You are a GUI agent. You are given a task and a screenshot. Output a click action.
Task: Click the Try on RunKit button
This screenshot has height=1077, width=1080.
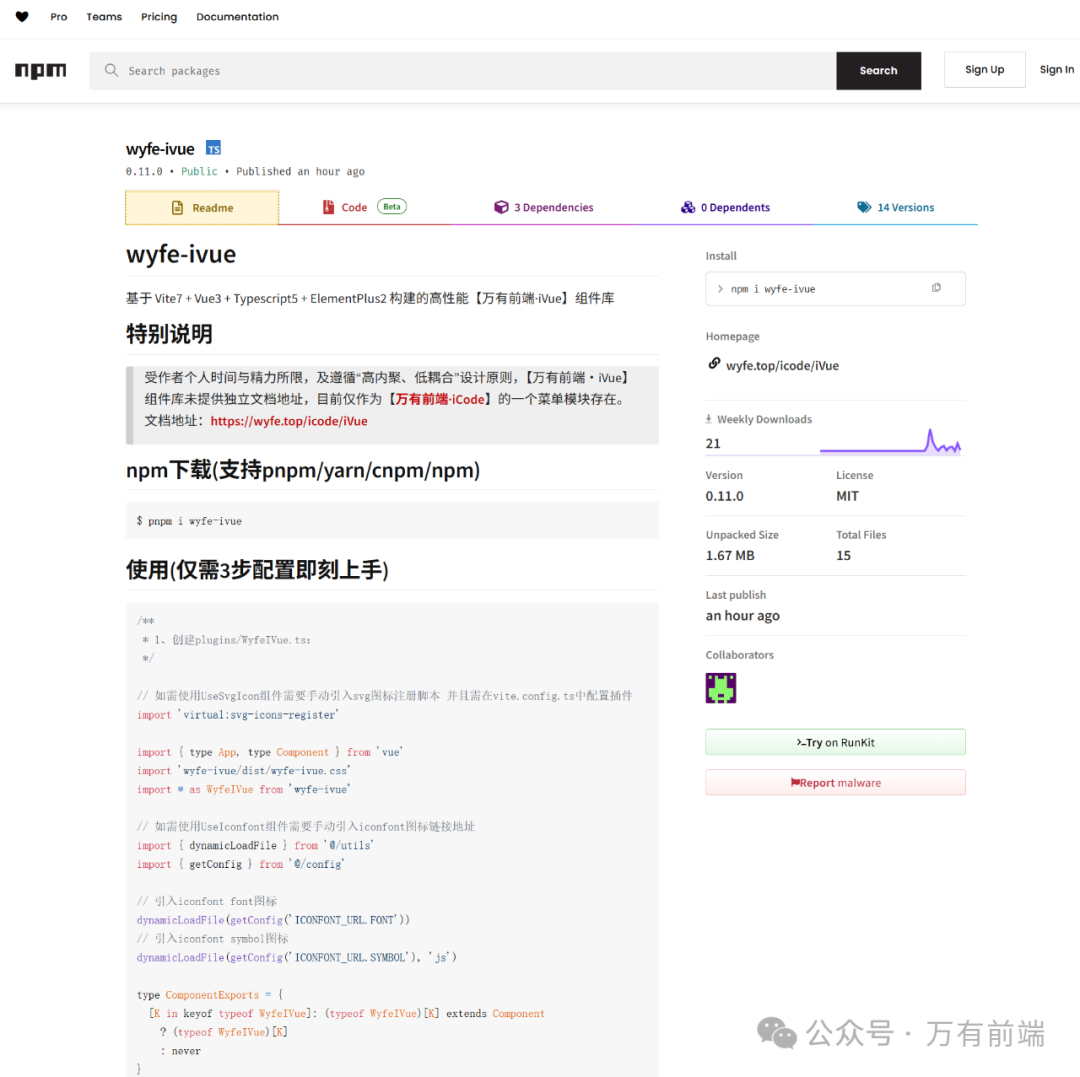835,741
